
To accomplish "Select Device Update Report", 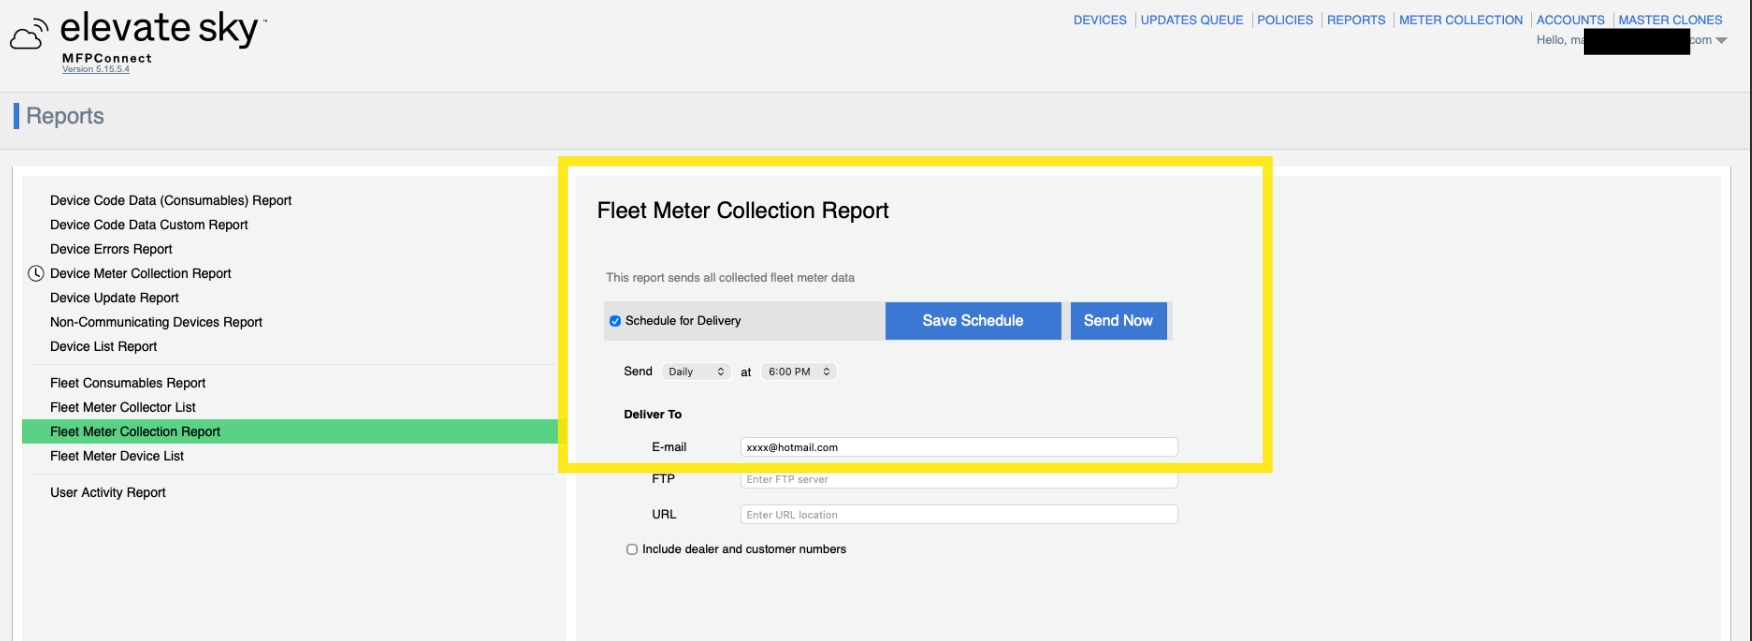I will pos(114,298).
